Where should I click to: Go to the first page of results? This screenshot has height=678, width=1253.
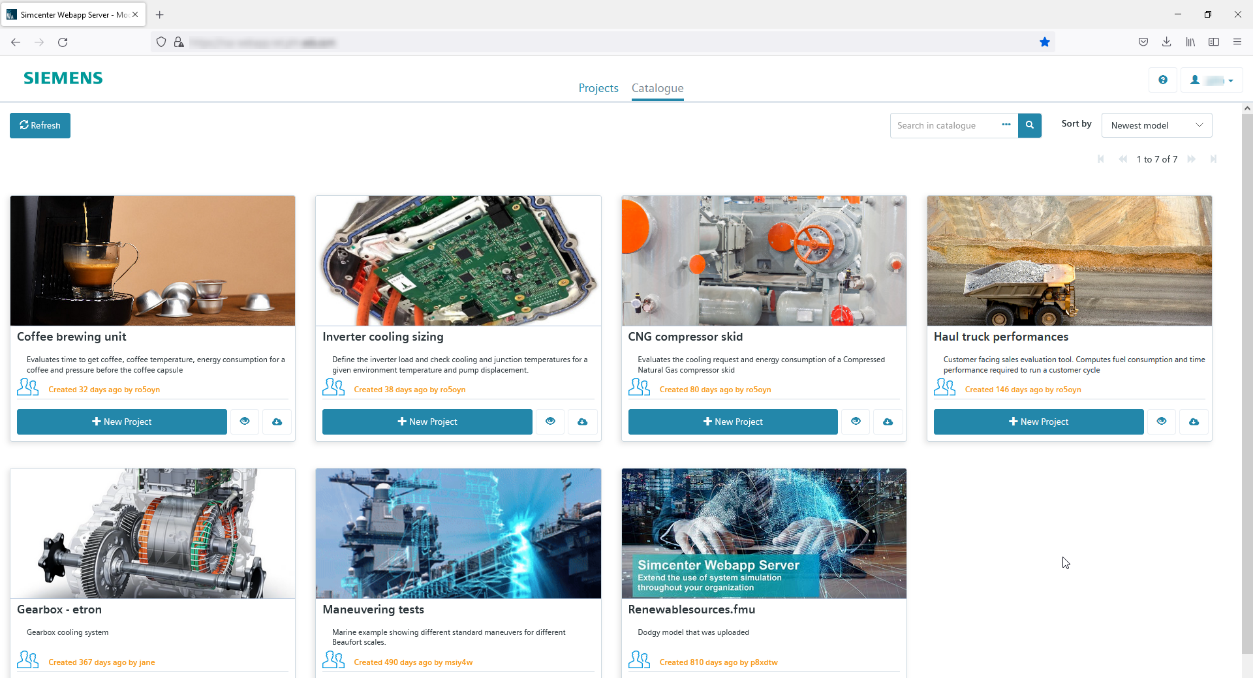[x=1101, y=159]
